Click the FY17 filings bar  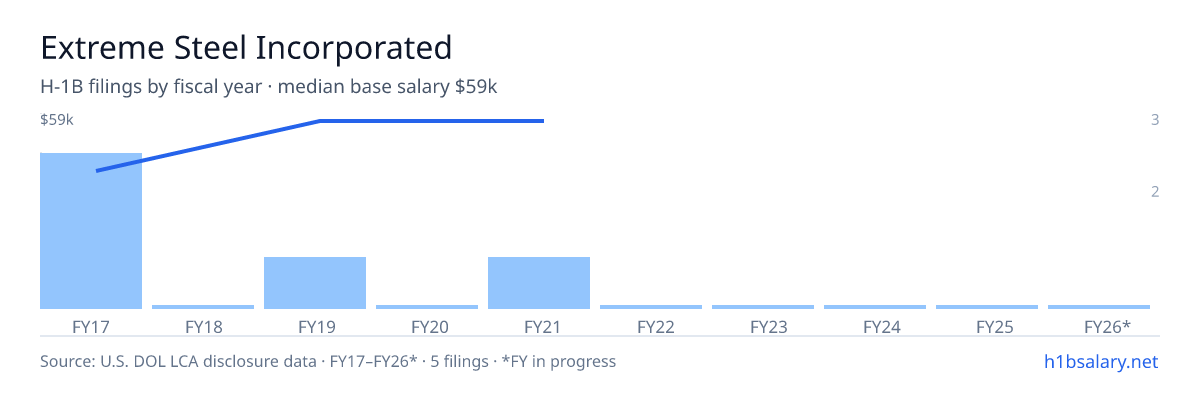[91, 231]
